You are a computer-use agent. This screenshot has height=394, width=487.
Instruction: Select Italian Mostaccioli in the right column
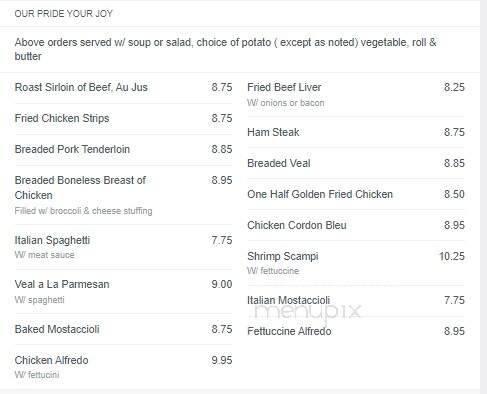coord(289,300)
